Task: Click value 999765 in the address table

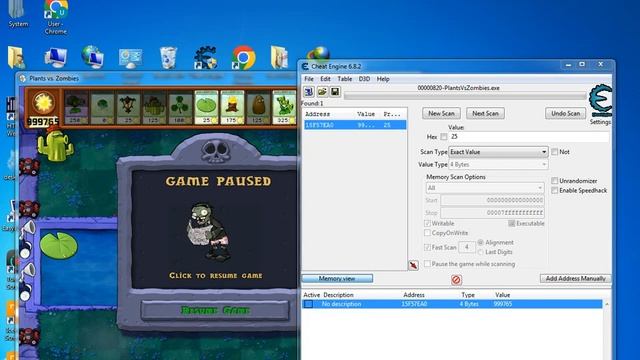Action: (x=503, y=304)
